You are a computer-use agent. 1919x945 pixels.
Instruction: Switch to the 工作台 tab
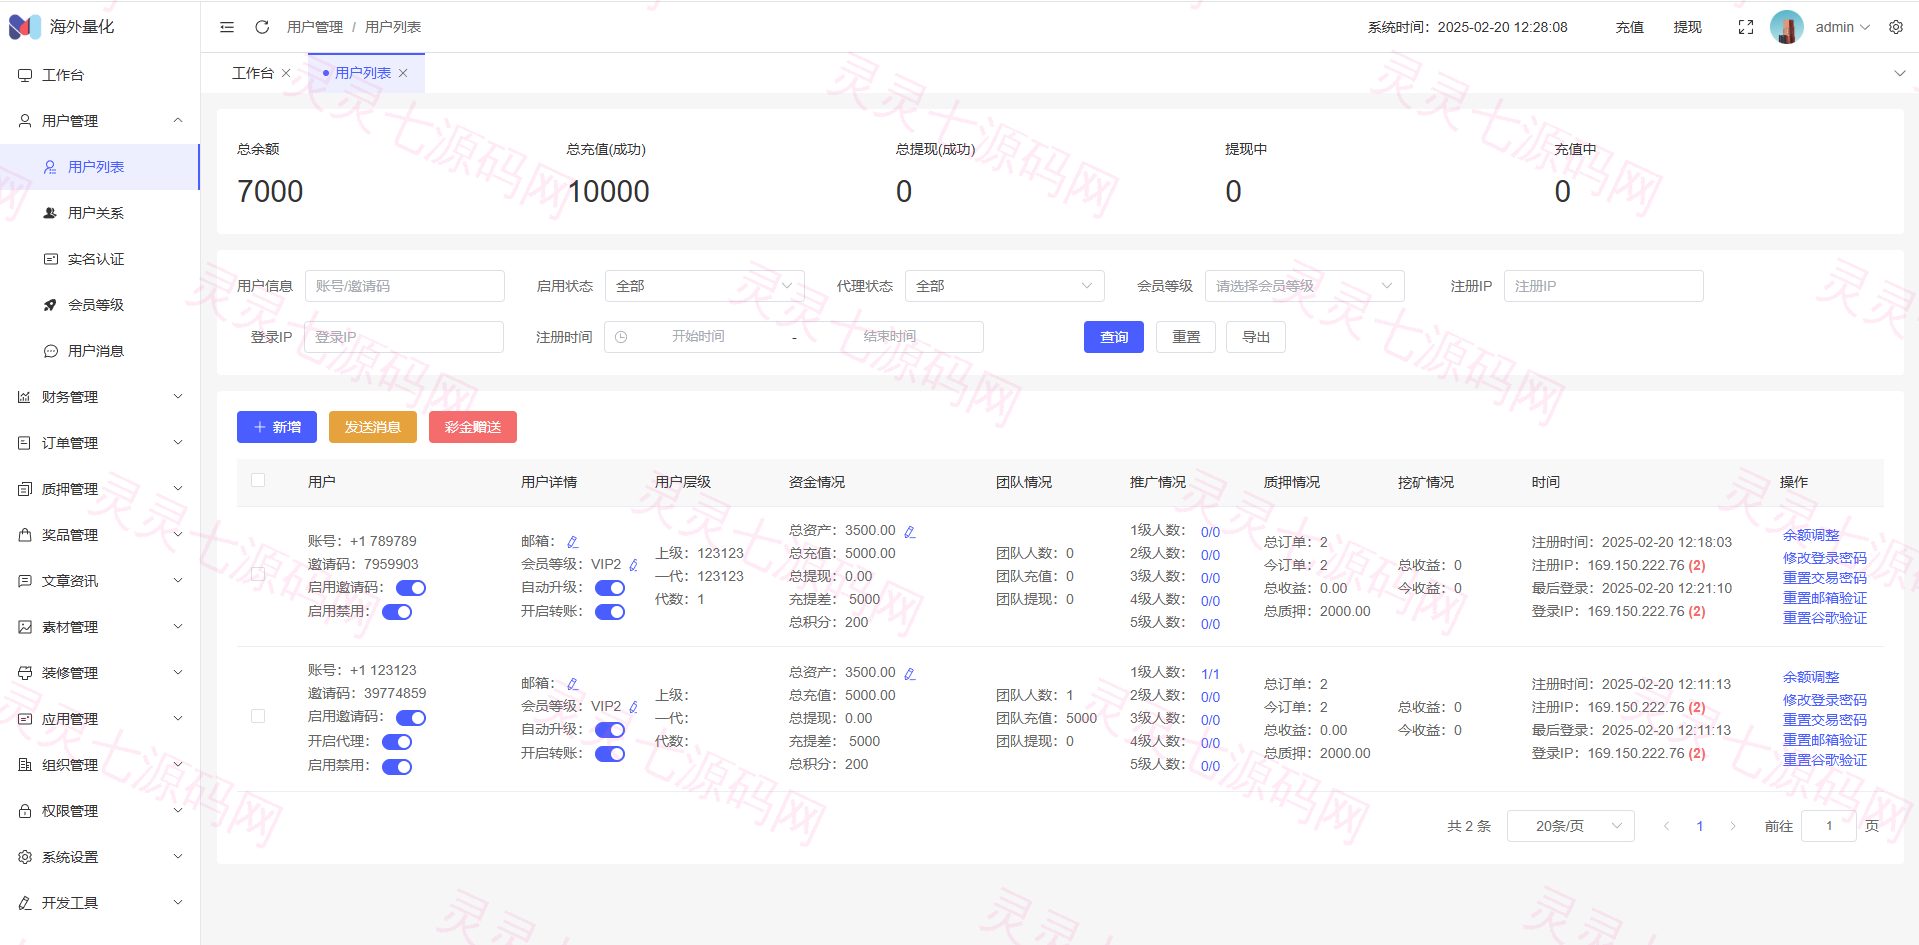[253, 73]
